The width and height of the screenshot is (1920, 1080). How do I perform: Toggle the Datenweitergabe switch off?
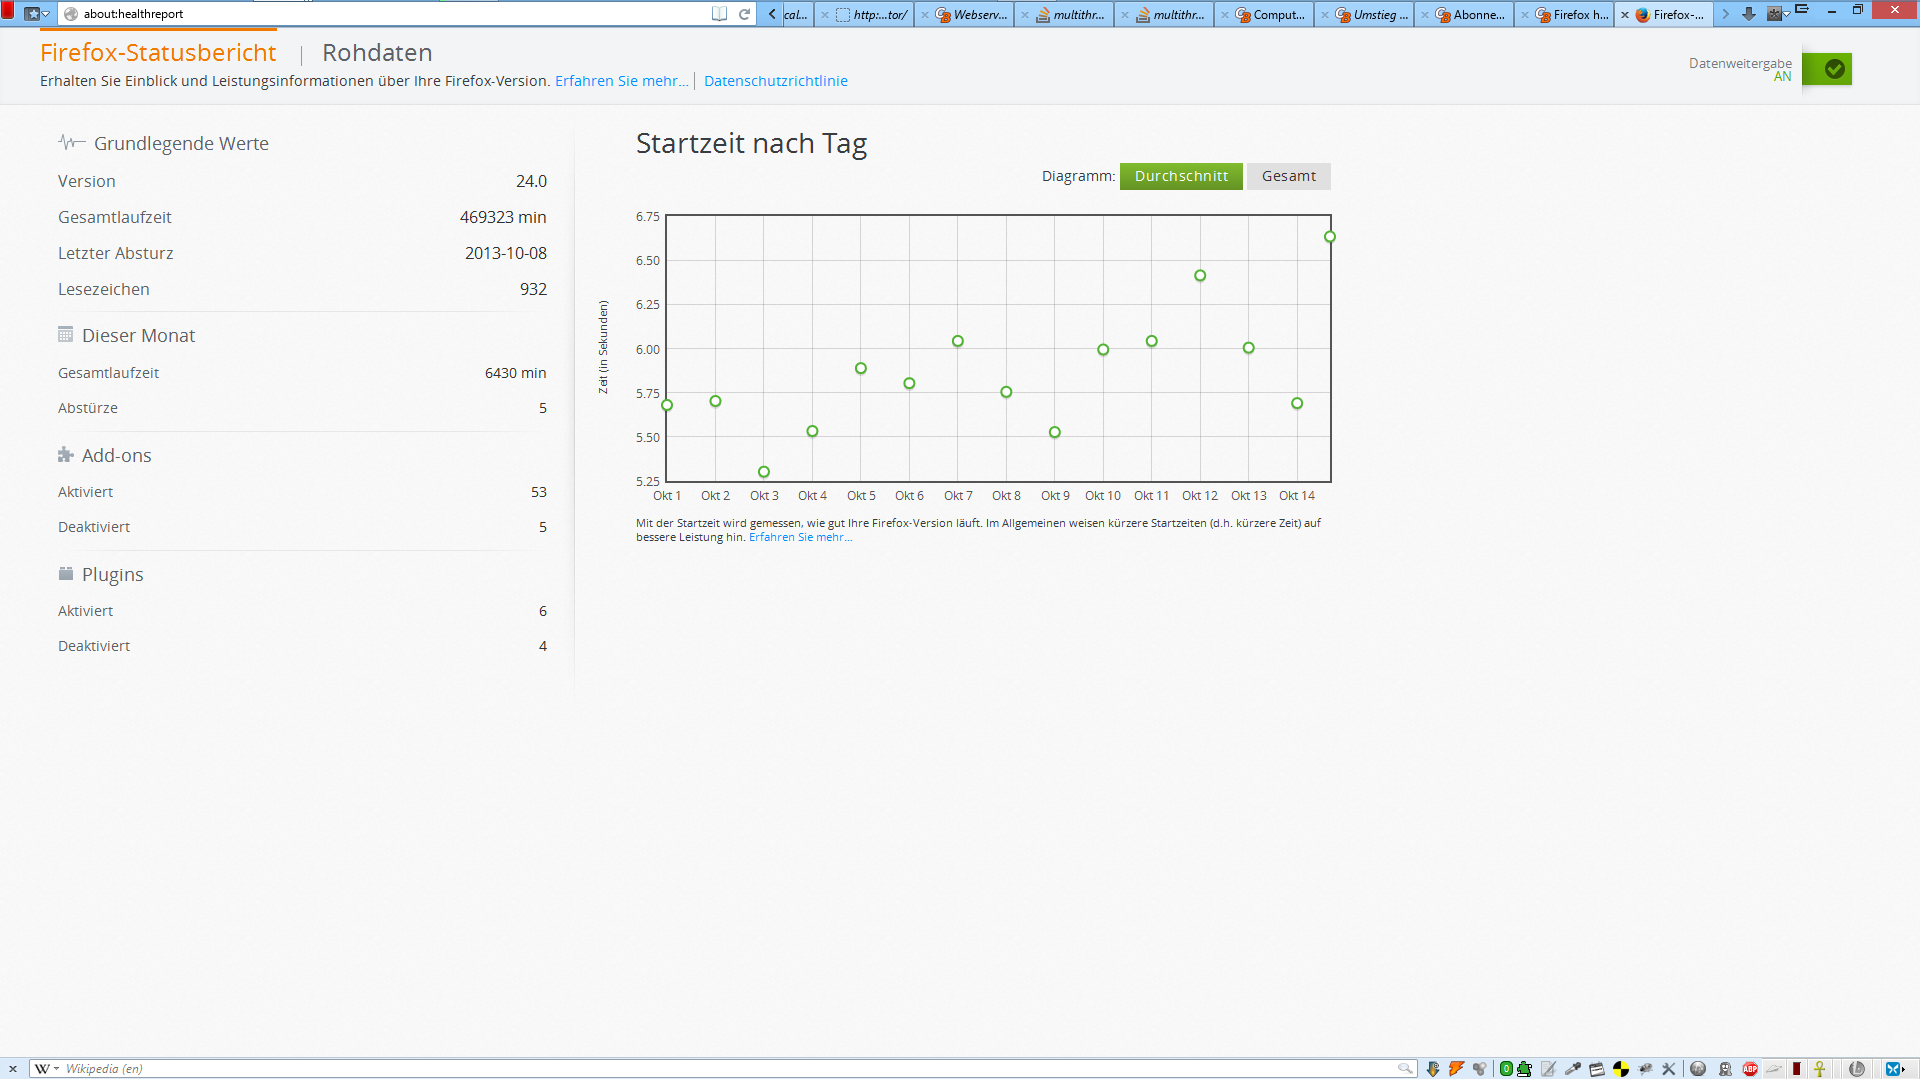1827,69
